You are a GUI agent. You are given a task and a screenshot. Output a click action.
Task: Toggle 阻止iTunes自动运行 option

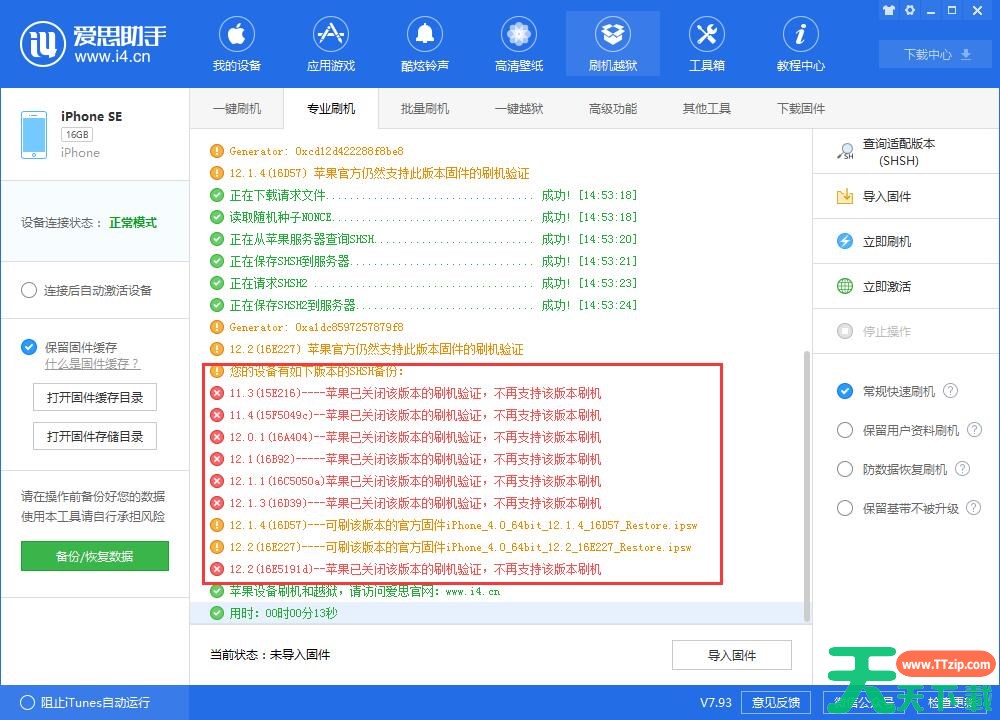pyautogui.click(x=28, y=702)
